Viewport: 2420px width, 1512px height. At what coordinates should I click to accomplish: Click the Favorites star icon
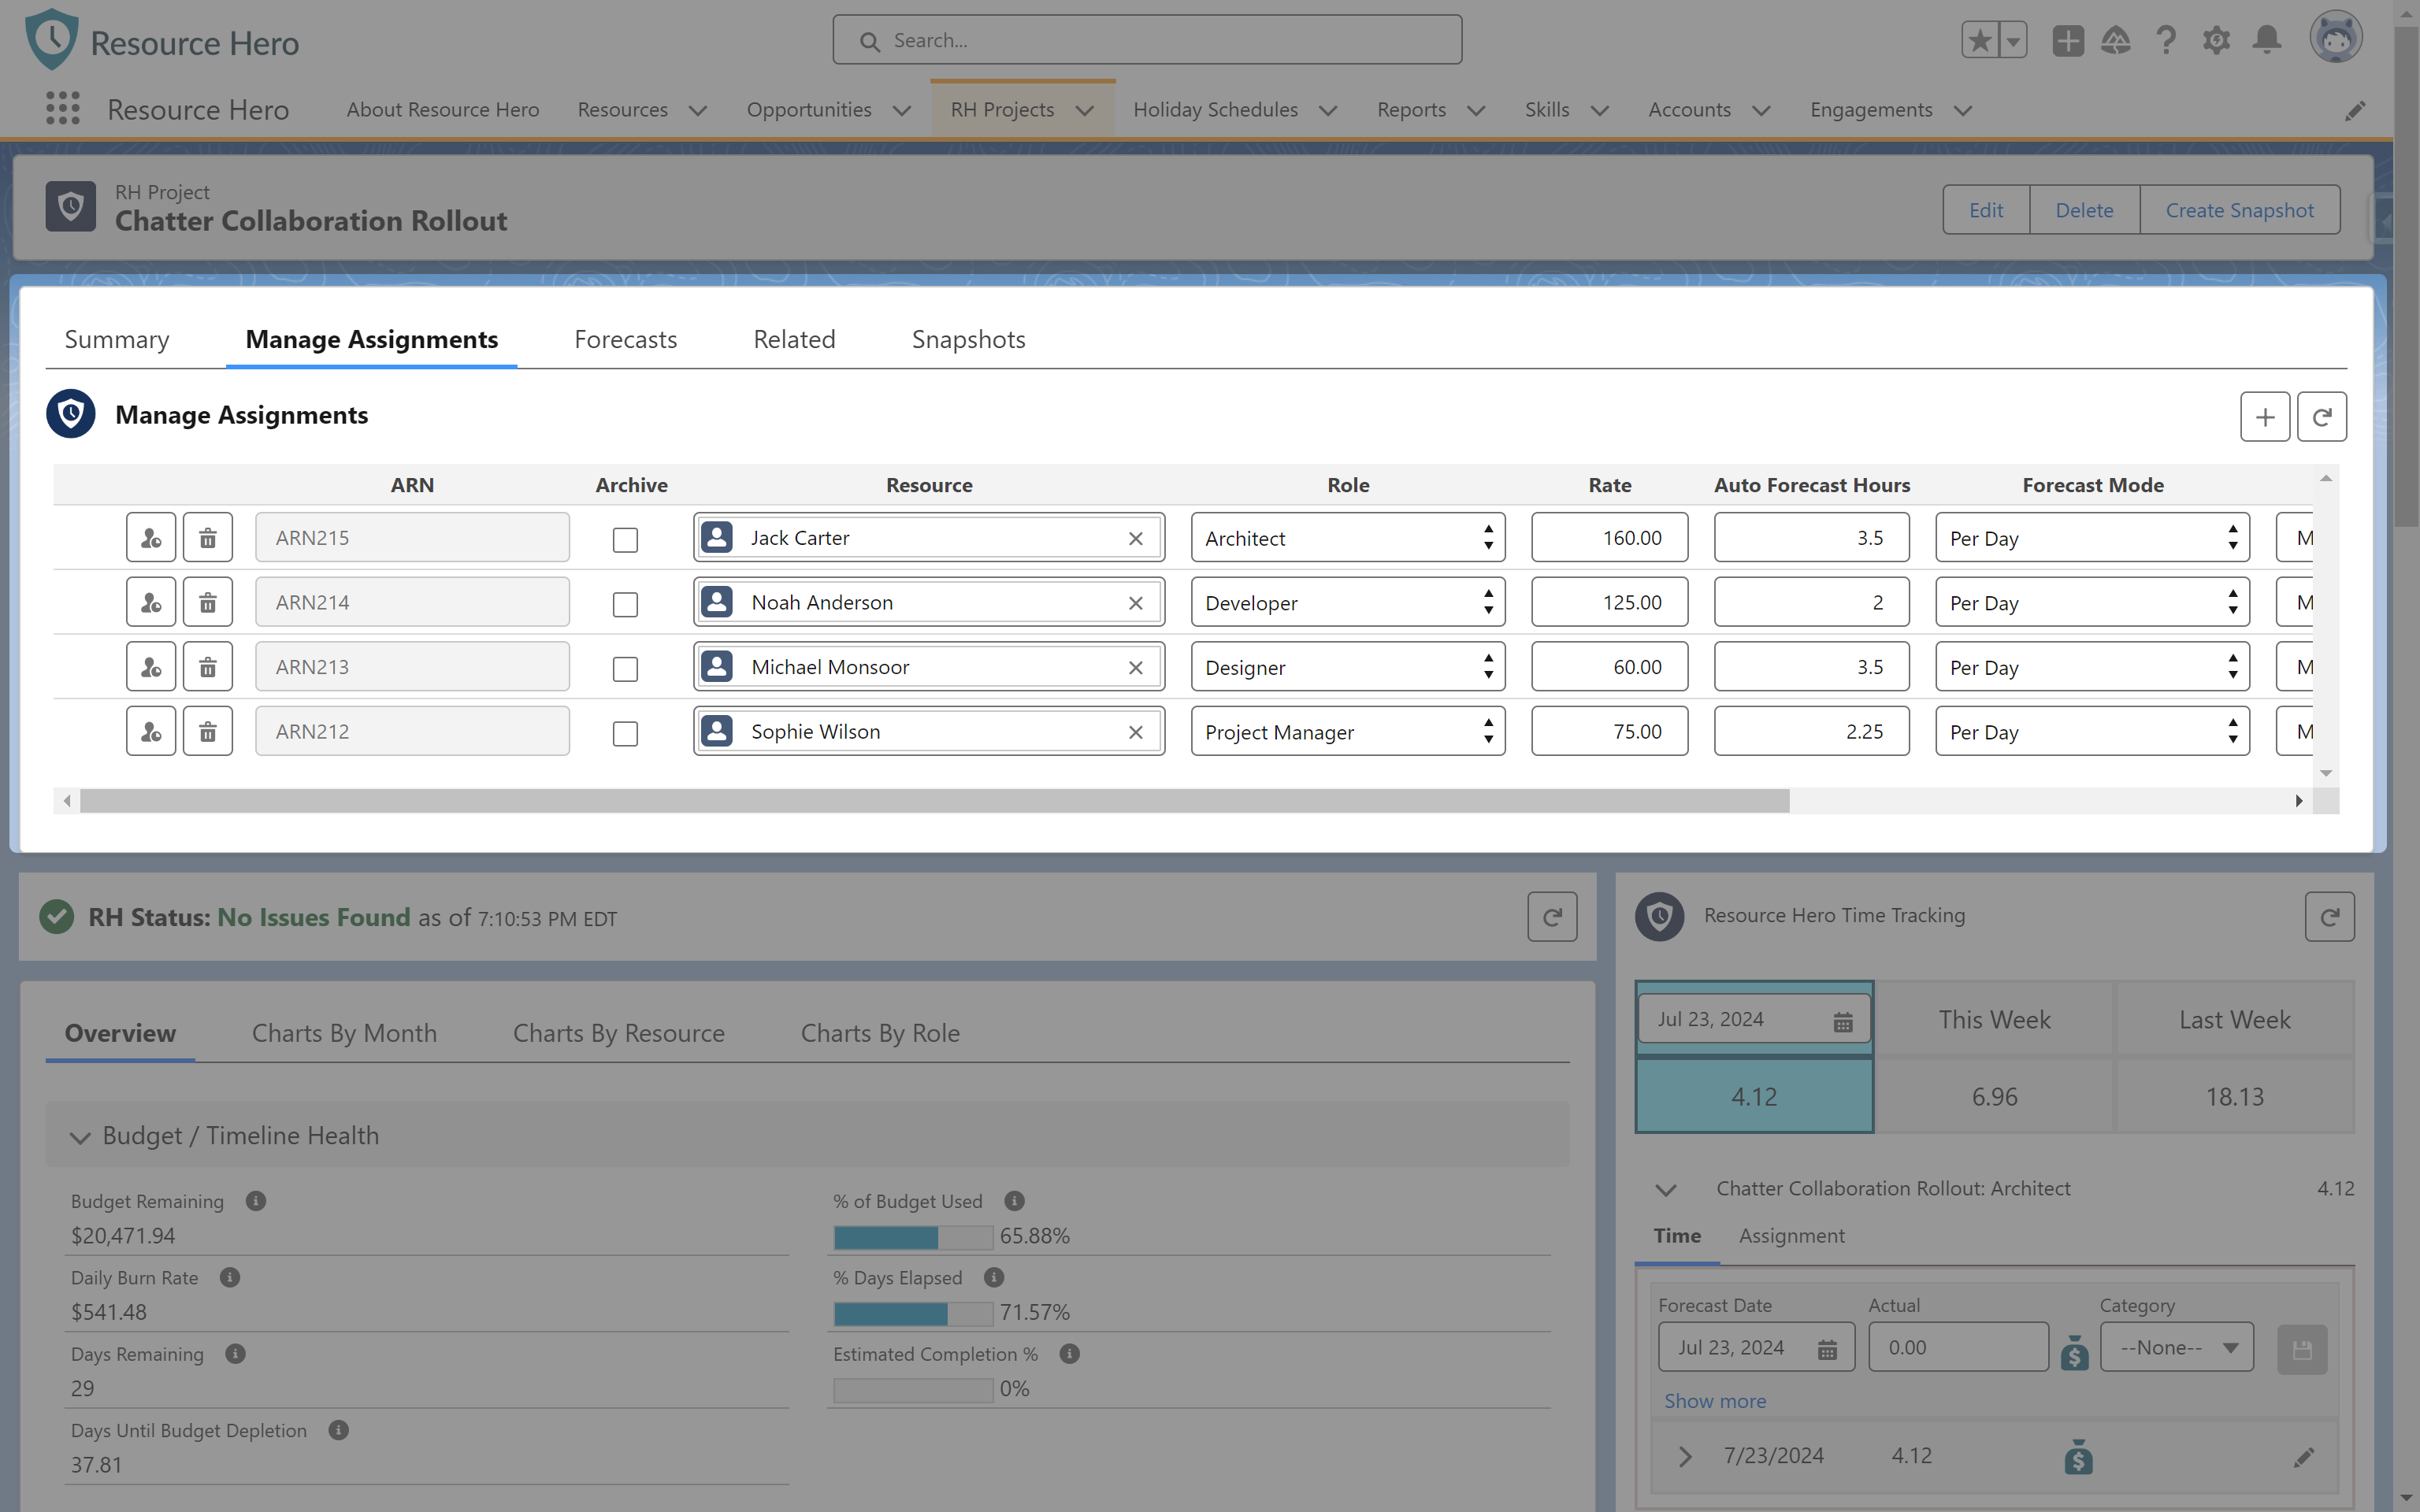pyautogui.click(x=1979, y=41)
